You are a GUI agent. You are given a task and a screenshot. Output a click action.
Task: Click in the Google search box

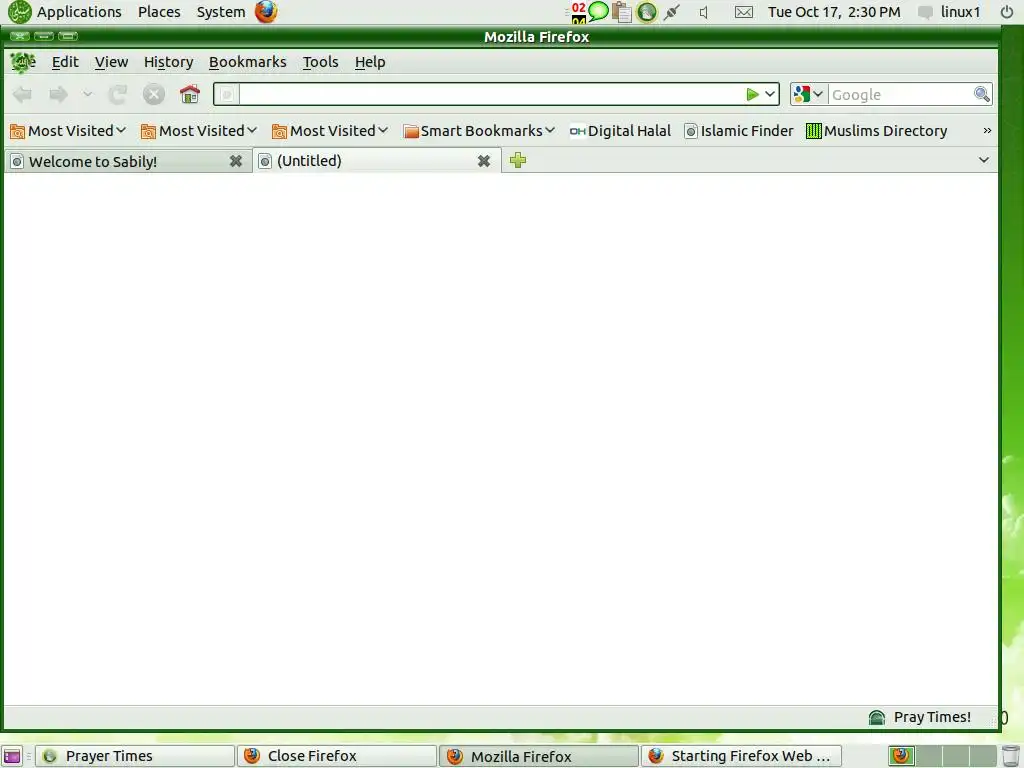tap(900, 95)
